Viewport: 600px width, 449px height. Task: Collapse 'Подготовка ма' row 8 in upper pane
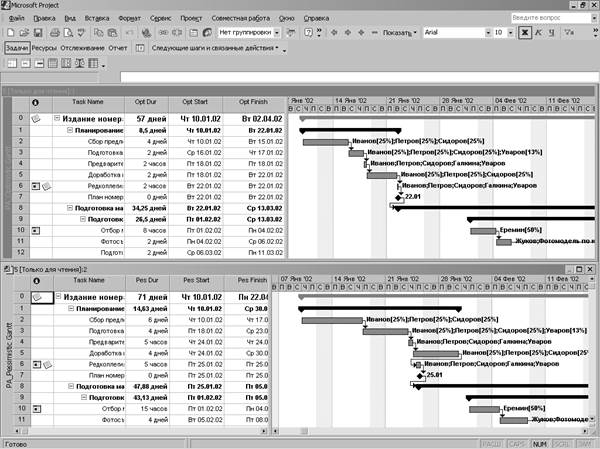pyautogui.click(x=70, y=208)
